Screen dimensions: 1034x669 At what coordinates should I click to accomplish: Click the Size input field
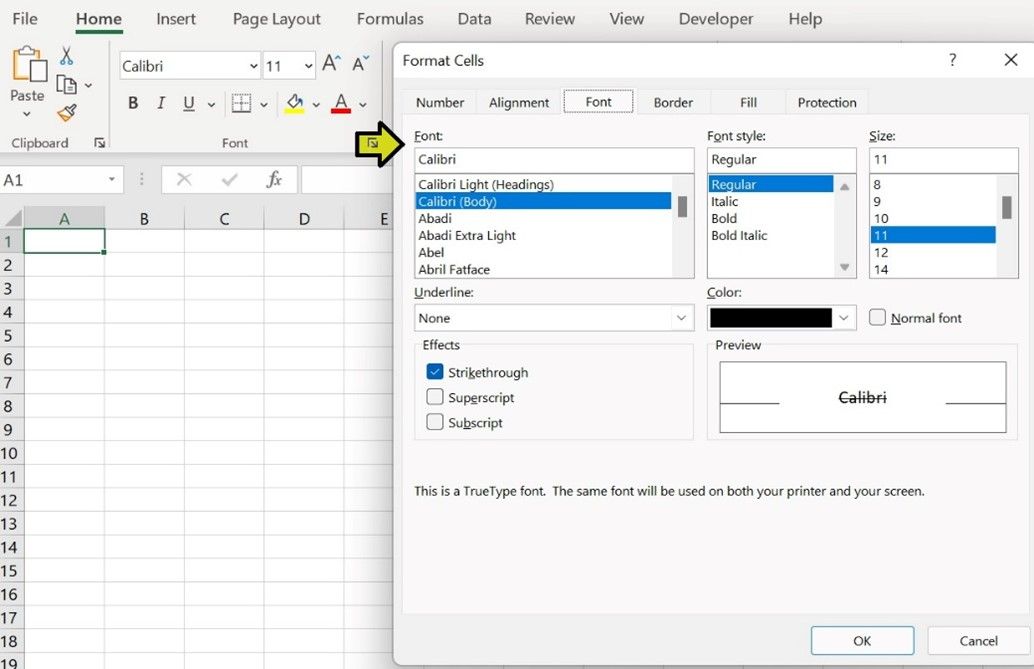point(944,160)
